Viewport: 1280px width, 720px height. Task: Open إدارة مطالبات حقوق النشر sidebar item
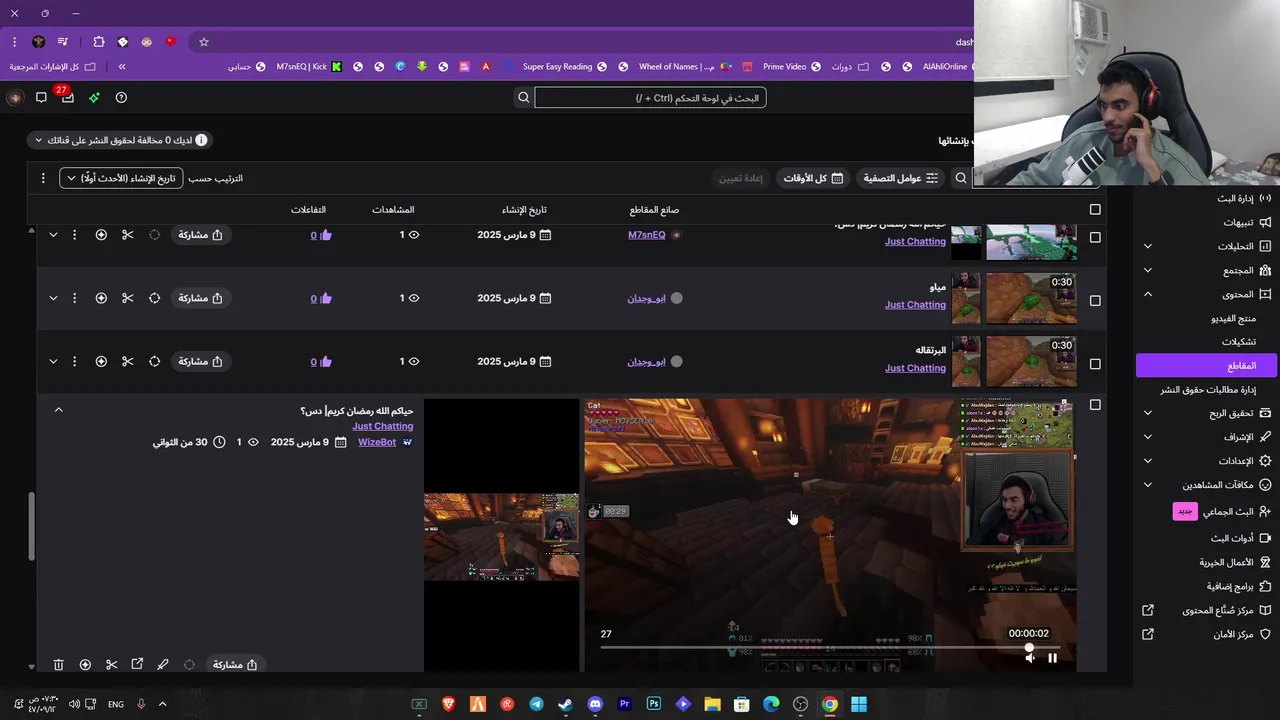coord(1208,390)
